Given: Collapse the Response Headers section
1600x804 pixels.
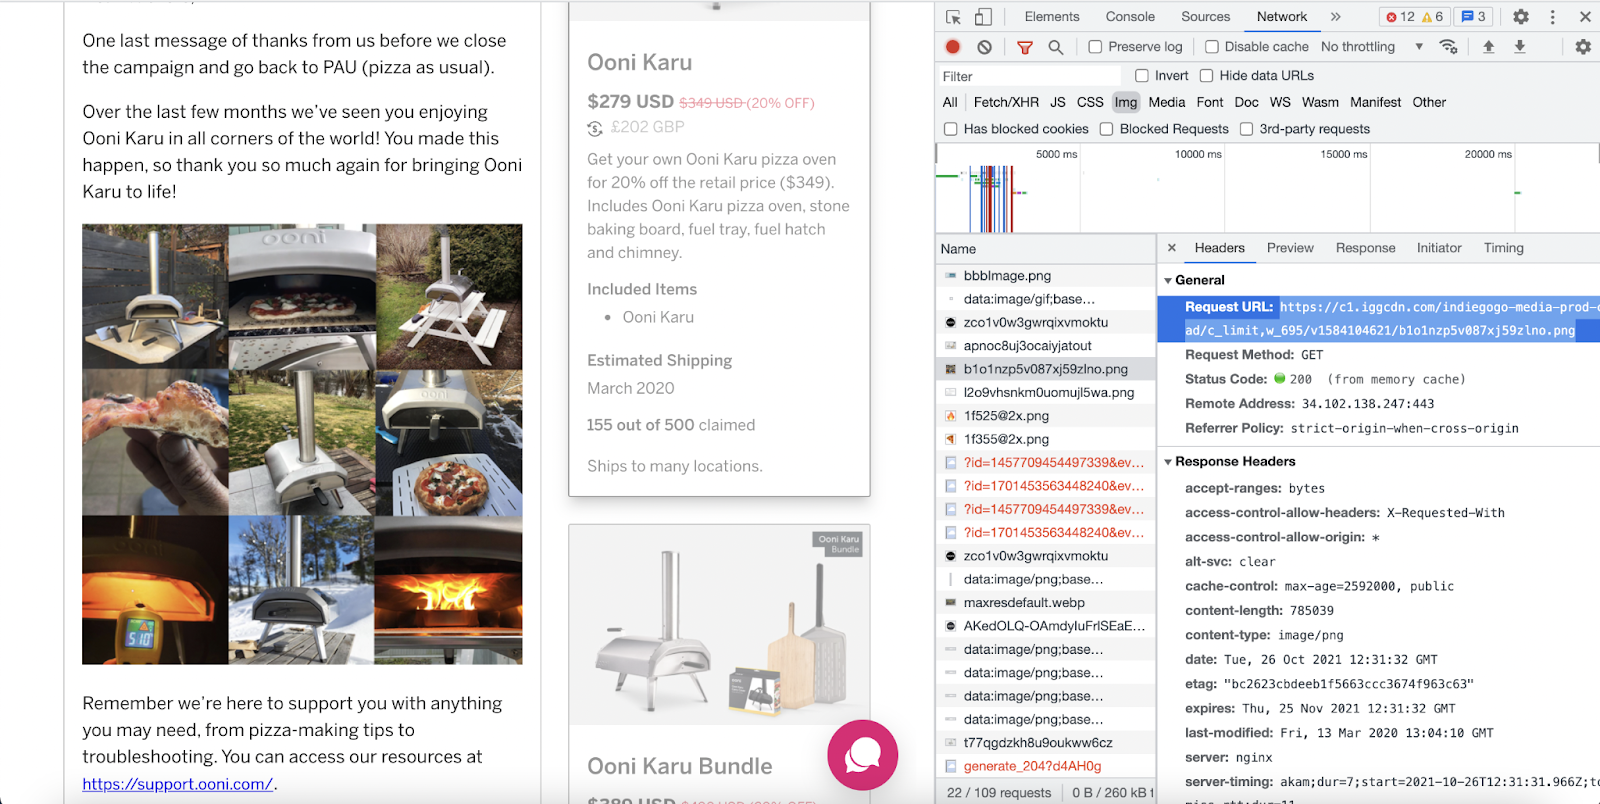Looking at the screenshot, I should (1168, 462).
